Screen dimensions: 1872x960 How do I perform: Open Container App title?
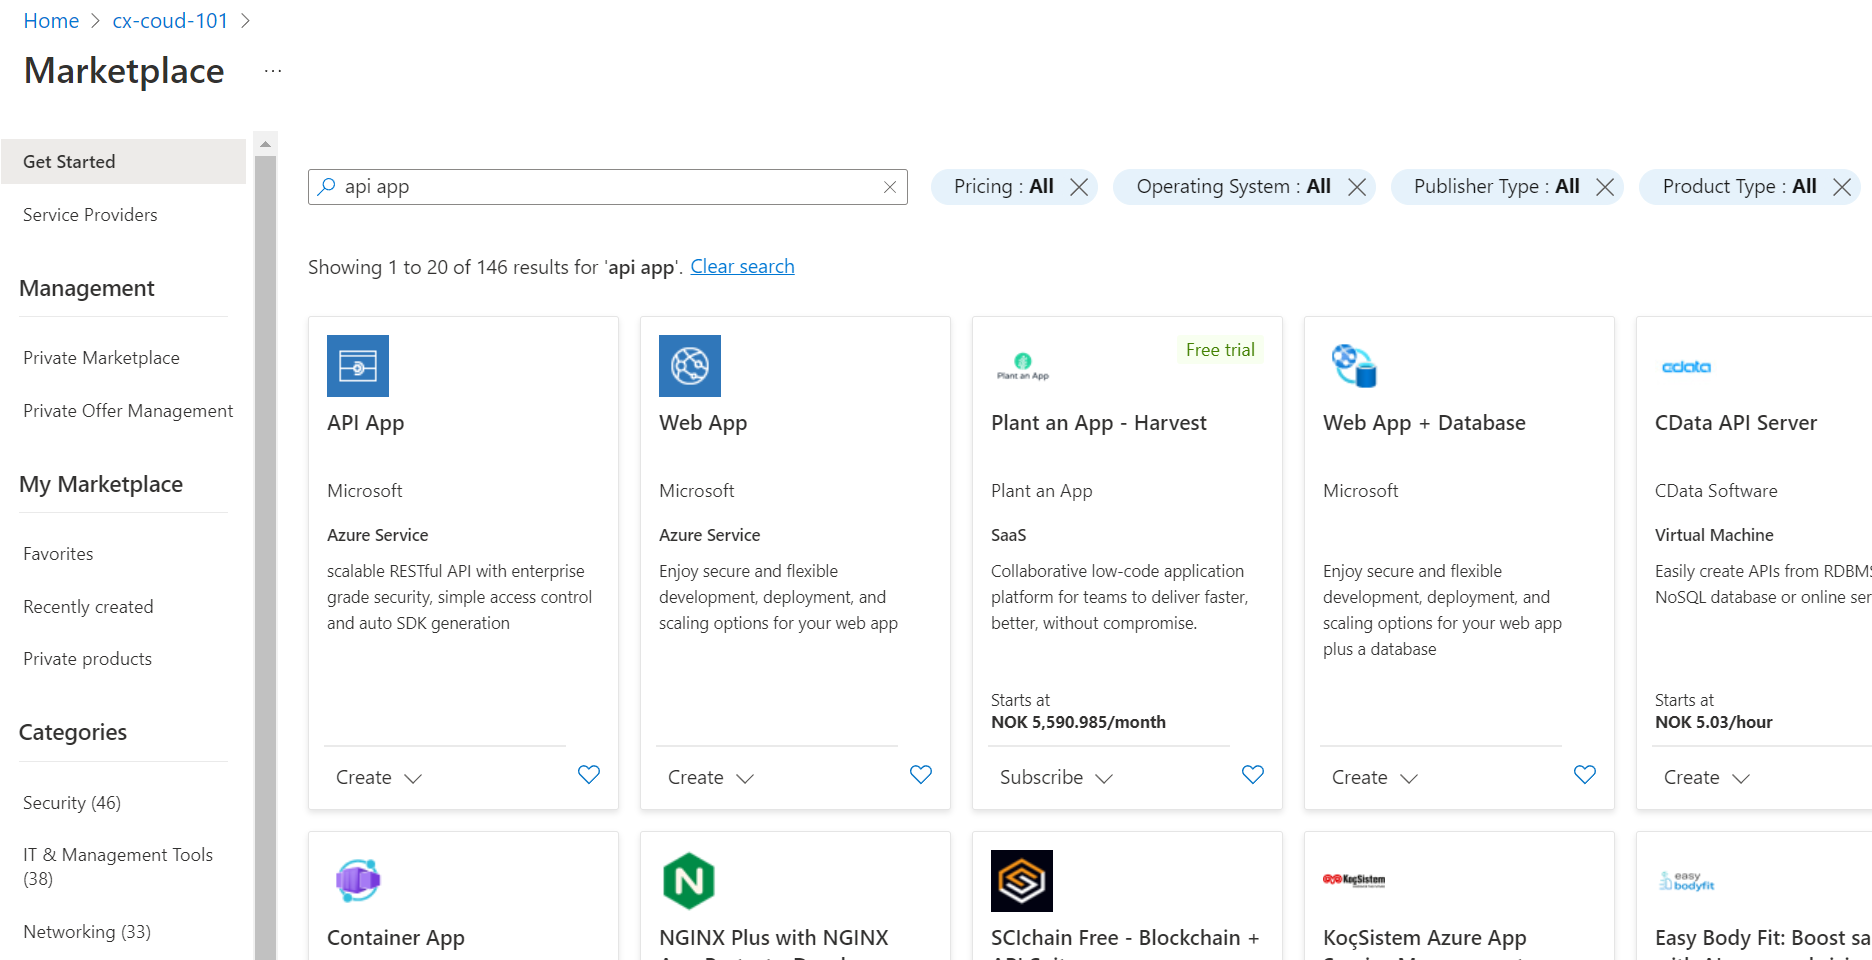[x=395, y=938]
